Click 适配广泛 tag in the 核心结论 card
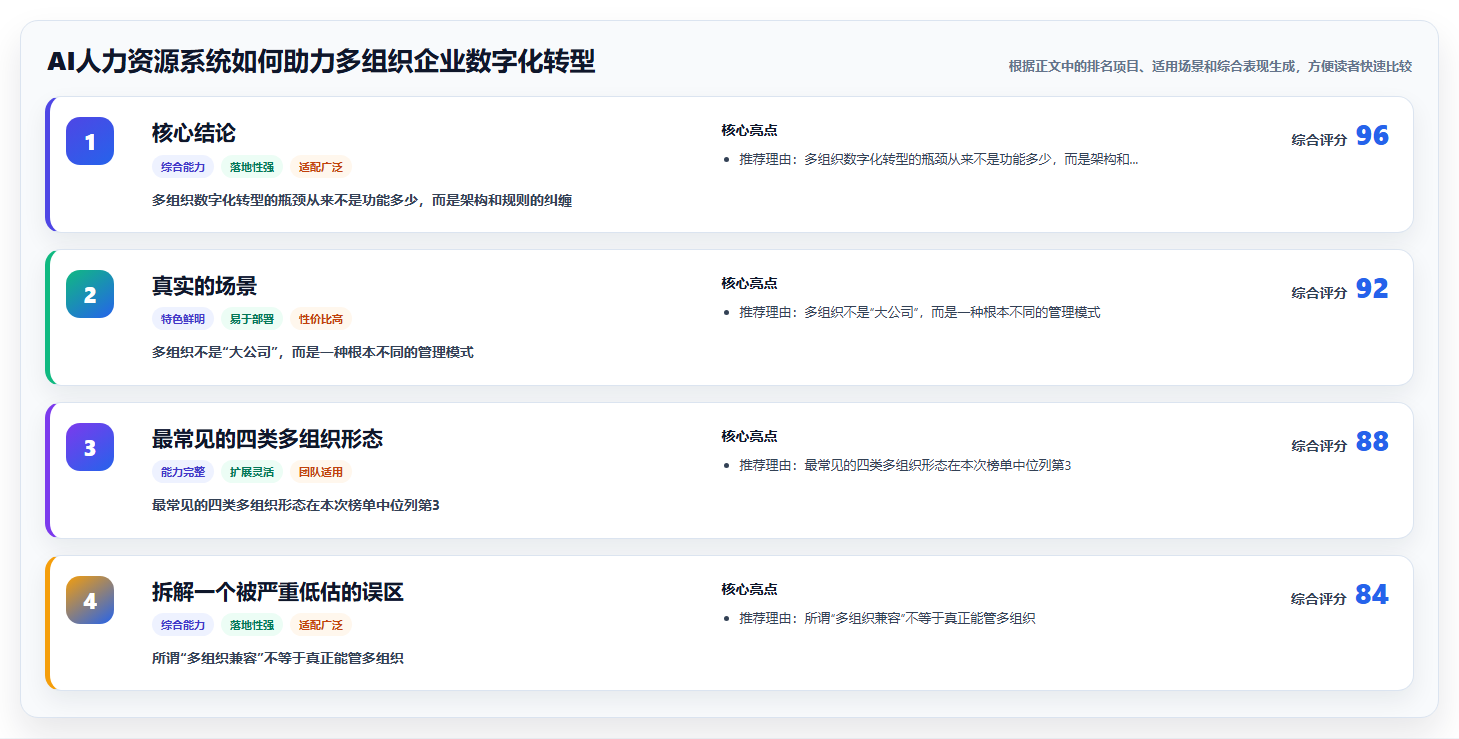Screen dimensions: 1459x739 click(x=321, y=167)
